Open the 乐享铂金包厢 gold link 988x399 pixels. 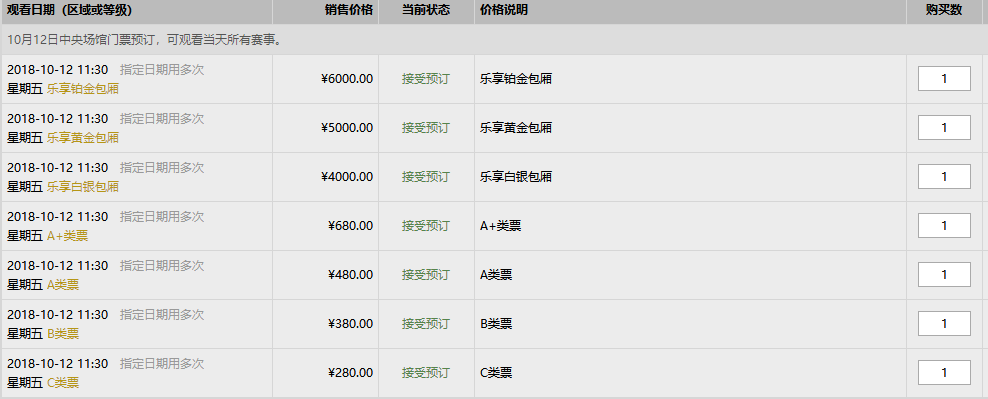[x=83, y=89]
